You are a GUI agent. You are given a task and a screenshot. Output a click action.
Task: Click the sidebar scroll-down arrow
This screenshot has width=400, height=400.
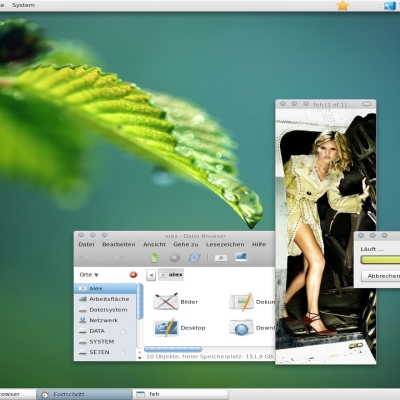(x=140, y=358)
